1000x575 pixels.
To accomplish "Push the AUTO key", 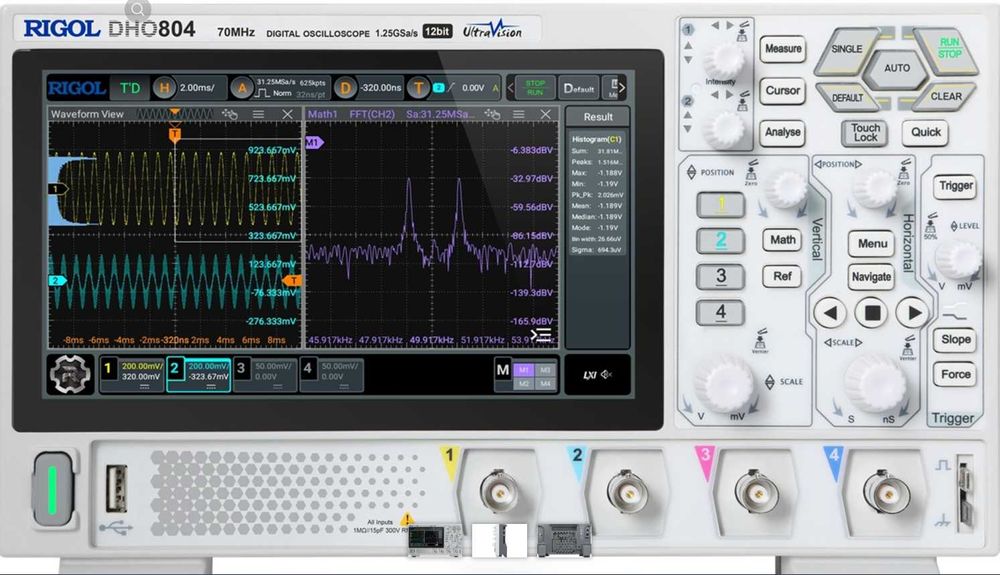I will (897, 68).
